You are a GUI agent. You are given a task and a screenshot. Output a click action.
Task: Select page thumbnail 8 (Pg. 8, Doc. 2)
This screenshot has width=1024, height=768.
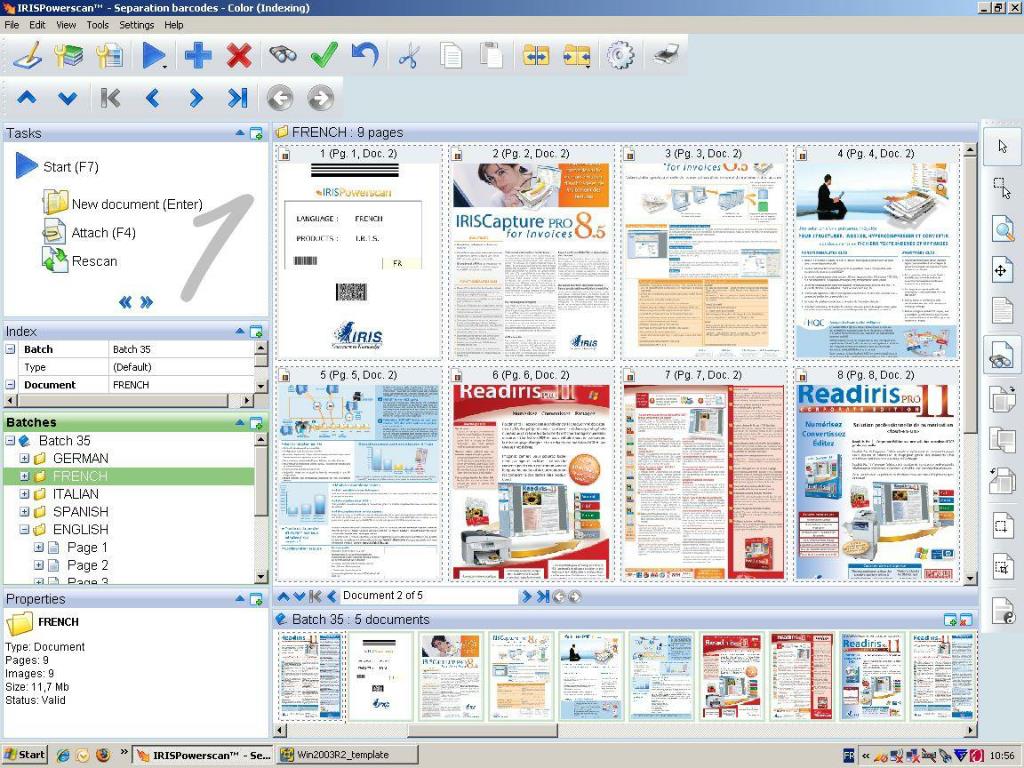pyautogui.click(x=876, y=473)
